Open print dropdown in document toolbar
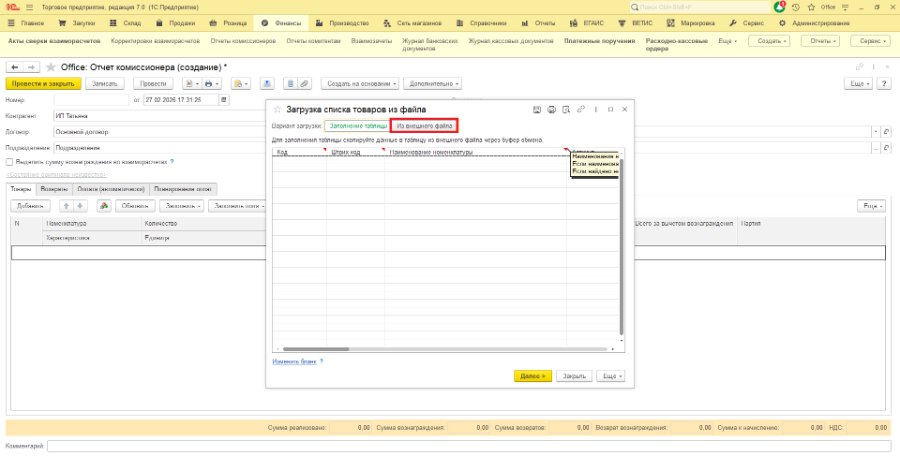This screenshot has height=456, width=900. 210,83
